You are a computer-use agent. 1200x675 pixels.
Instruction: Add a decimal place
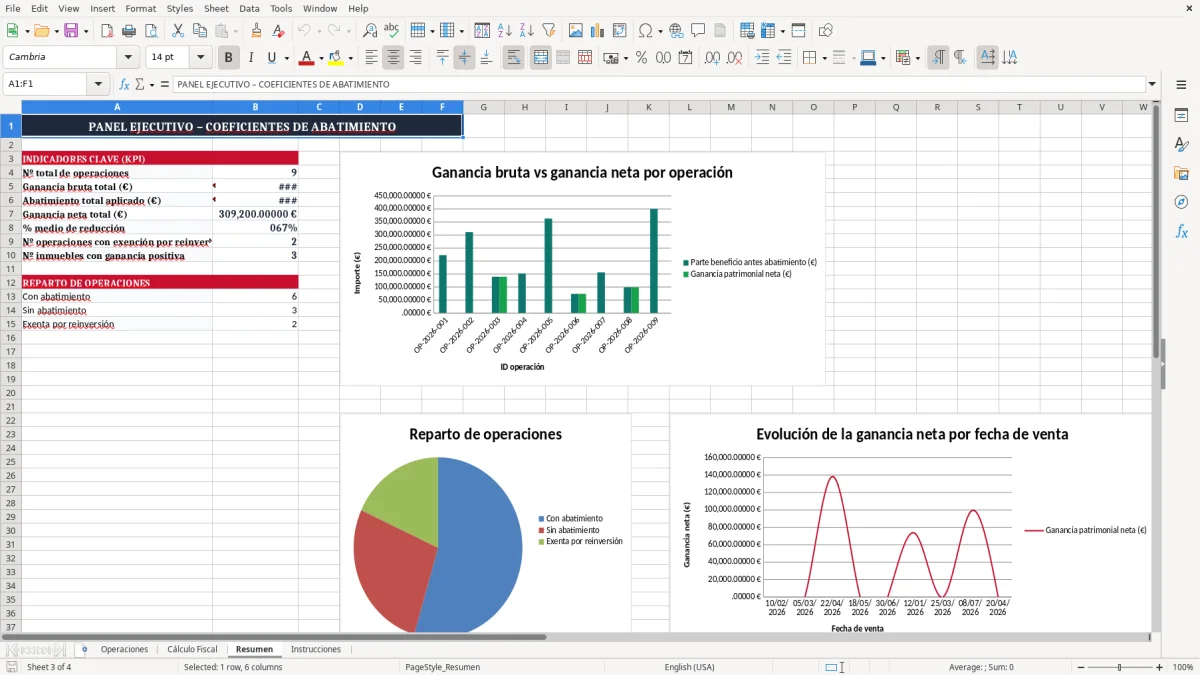click(712, 58)
